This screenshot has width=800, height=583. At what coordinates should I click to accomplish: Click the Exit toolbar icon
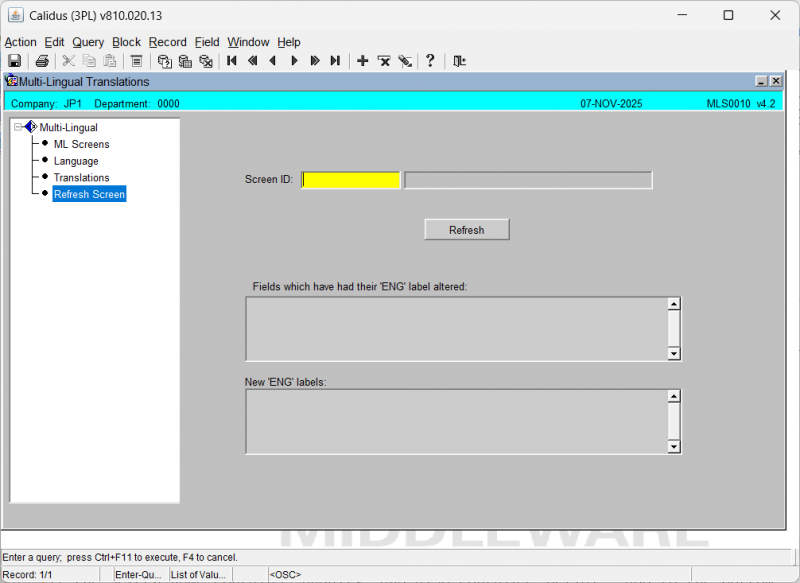click(459, 61)
